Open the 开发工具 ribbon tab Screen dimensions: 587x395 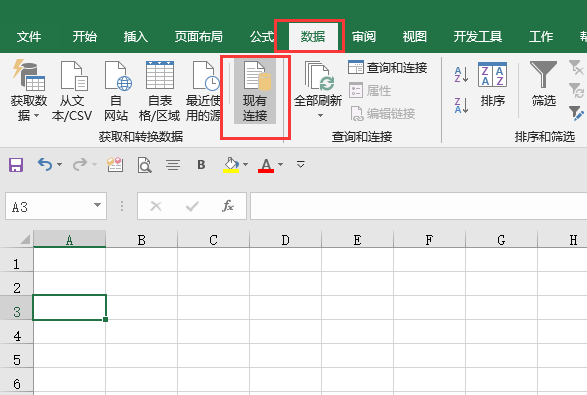point(478,37)
